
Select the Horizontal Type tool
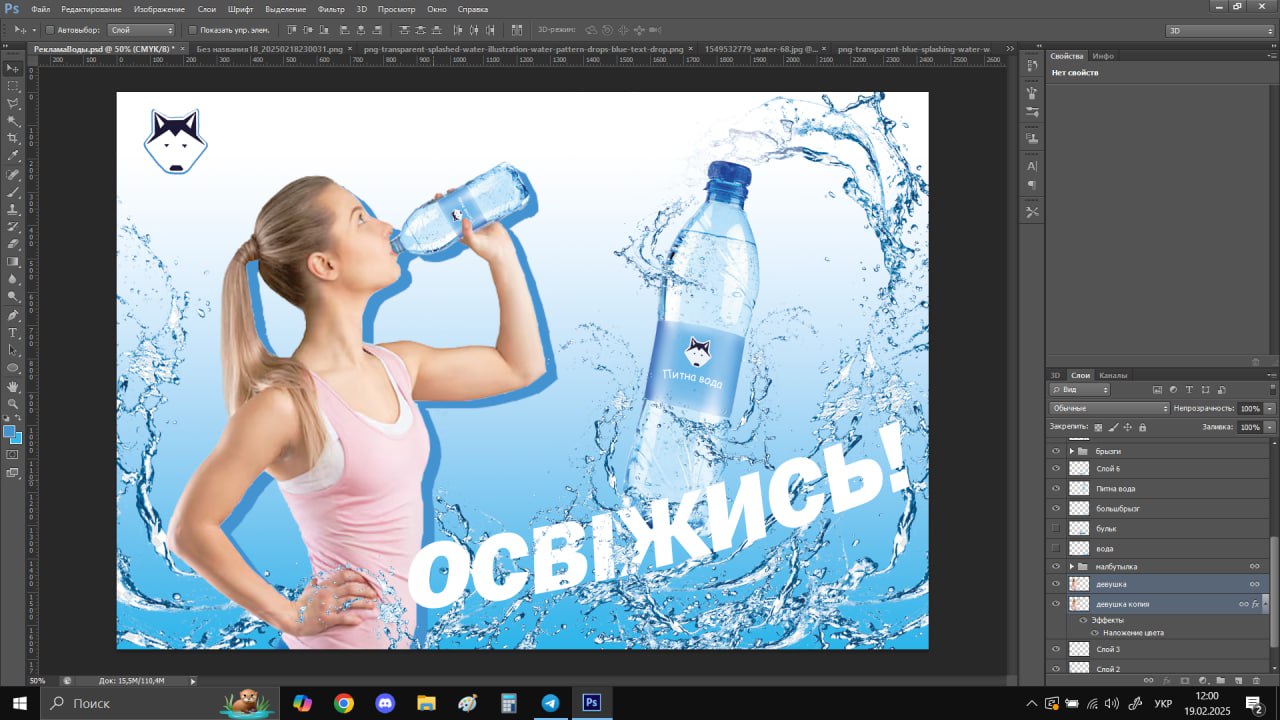13,332
